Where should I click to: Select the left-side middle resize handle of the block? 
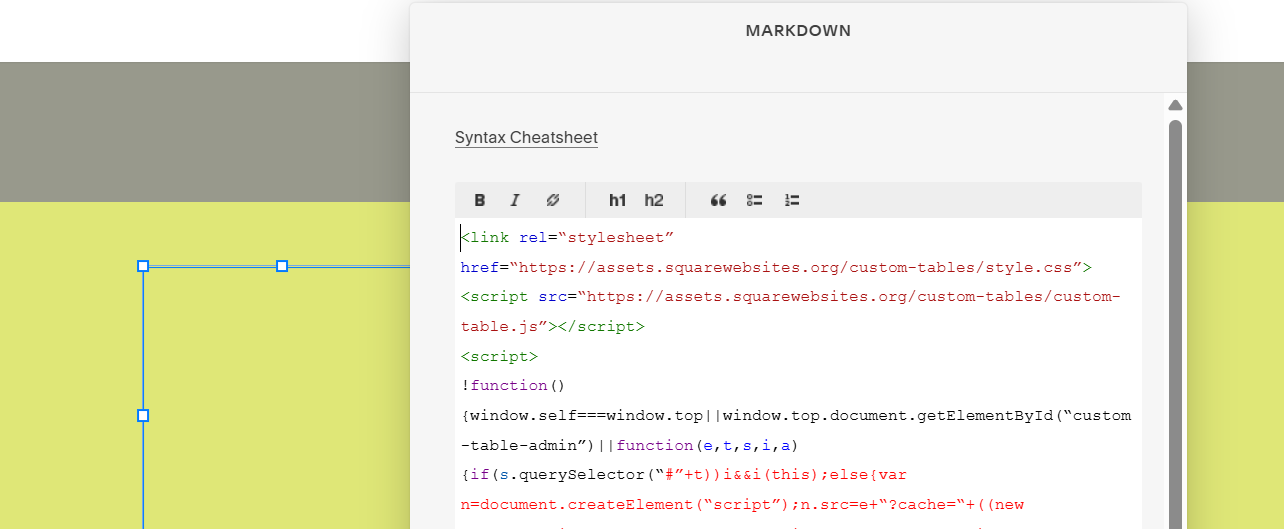pyautogui.click(x=143, y=415)
